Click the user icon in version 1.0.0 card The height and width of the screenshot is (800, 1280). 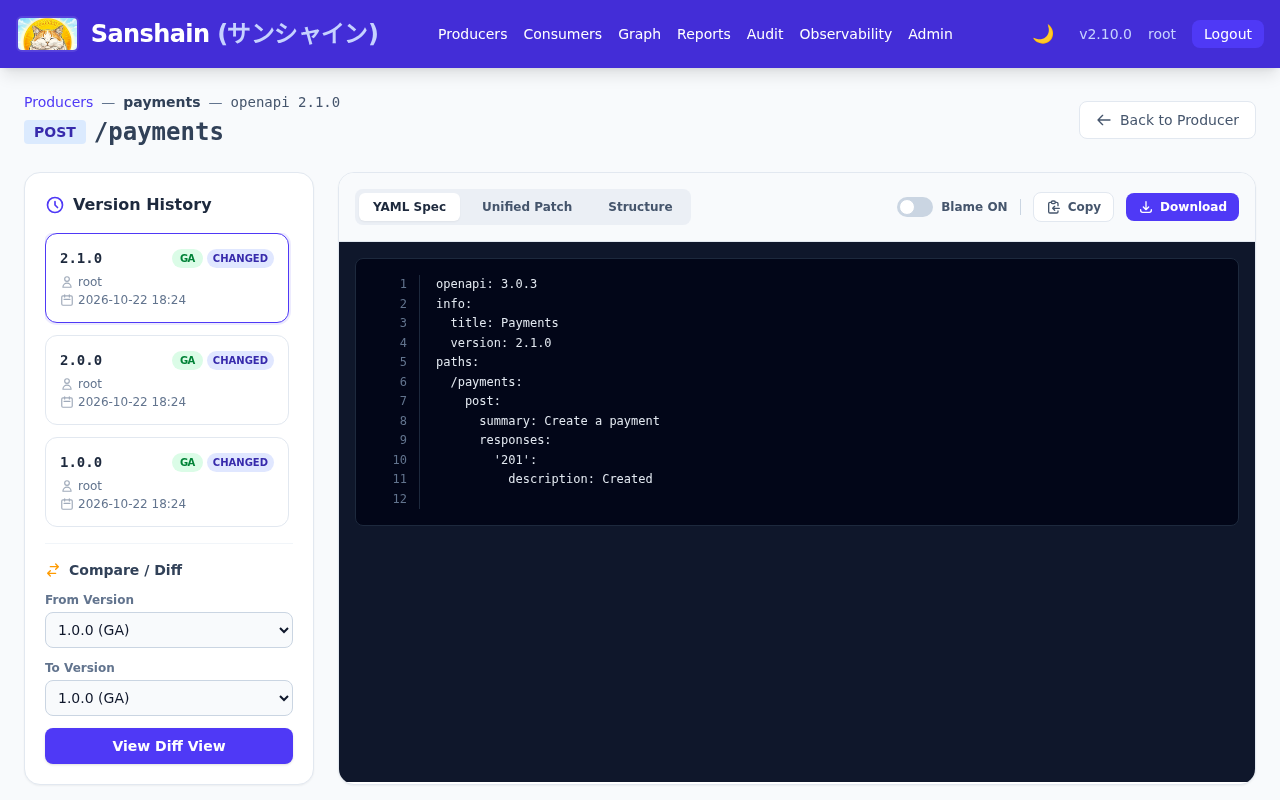click(67, 486)
